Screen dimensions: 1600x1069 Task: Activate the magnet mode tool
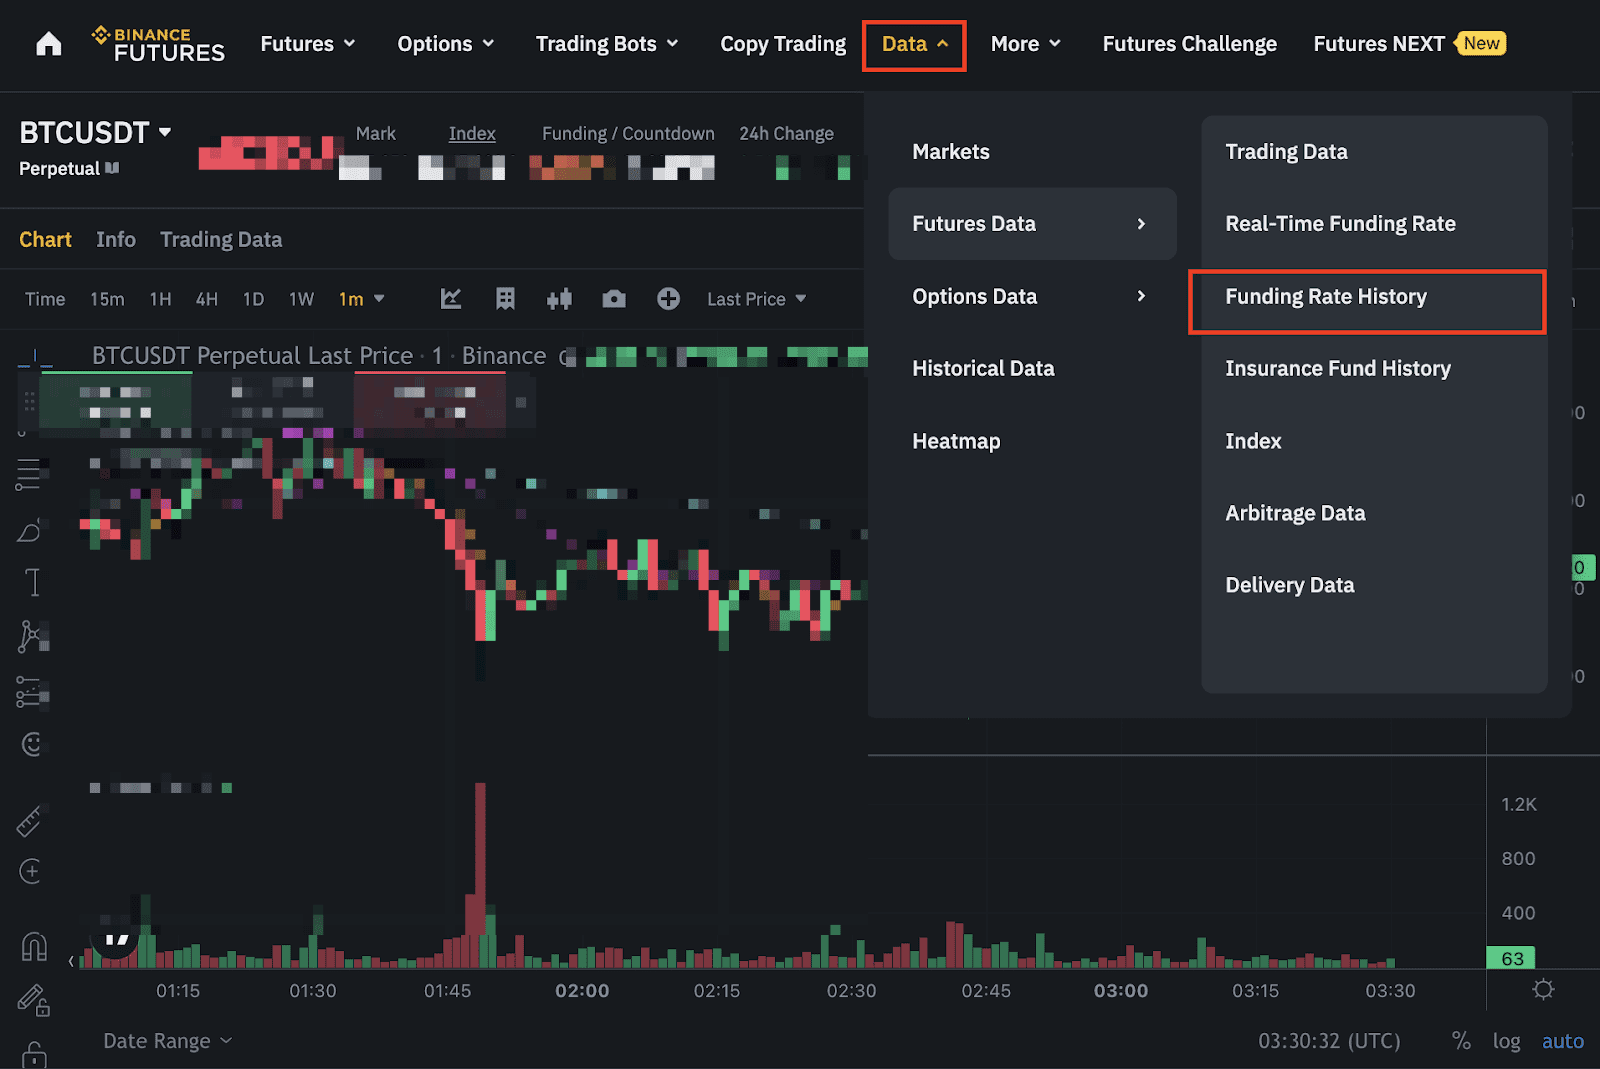click(33, 946)
